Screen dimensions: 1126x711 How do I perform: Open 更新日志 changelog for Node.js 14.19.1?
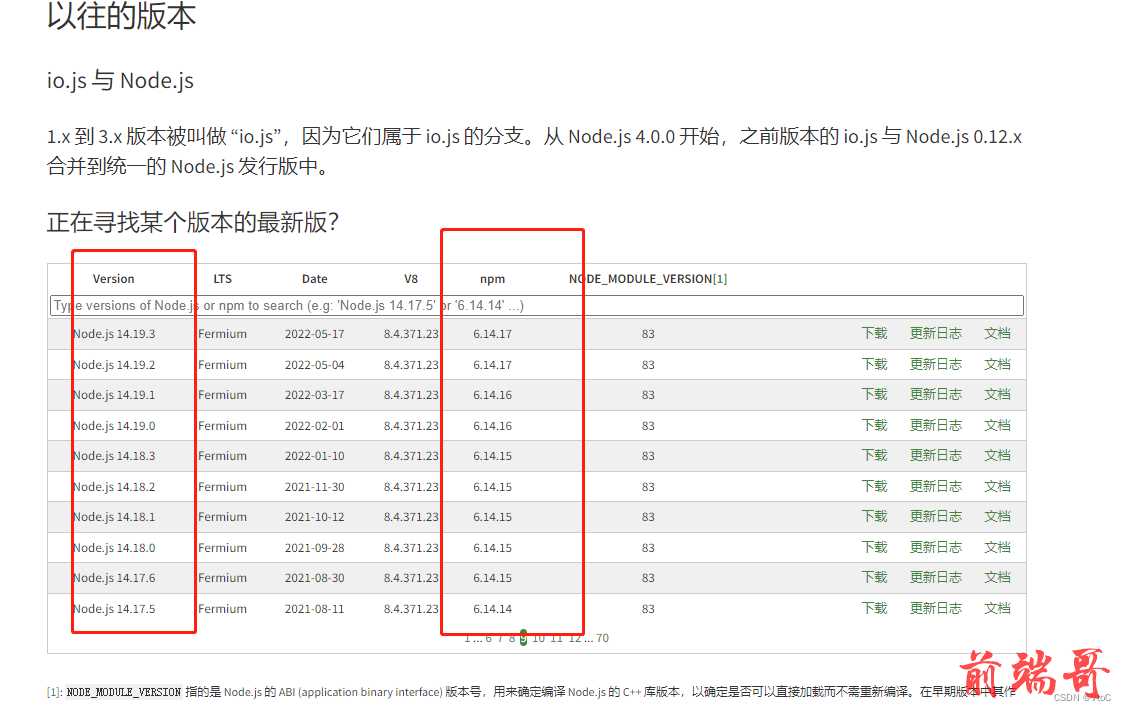pyautogui.click(x=936, y=394)
